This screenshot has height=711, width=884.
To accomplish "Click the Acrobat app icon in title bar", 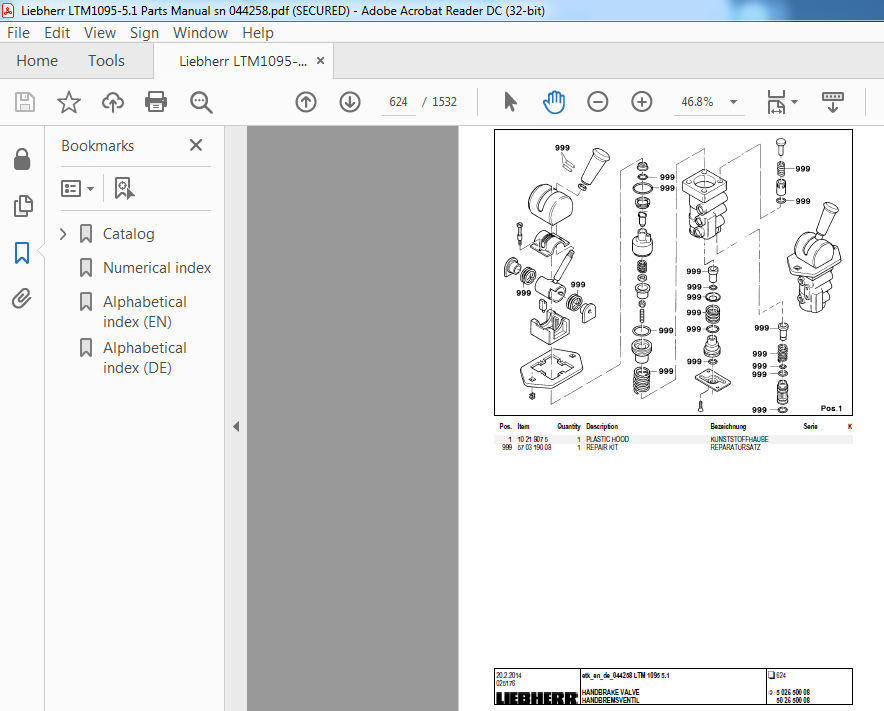I will tap(8, 10).
